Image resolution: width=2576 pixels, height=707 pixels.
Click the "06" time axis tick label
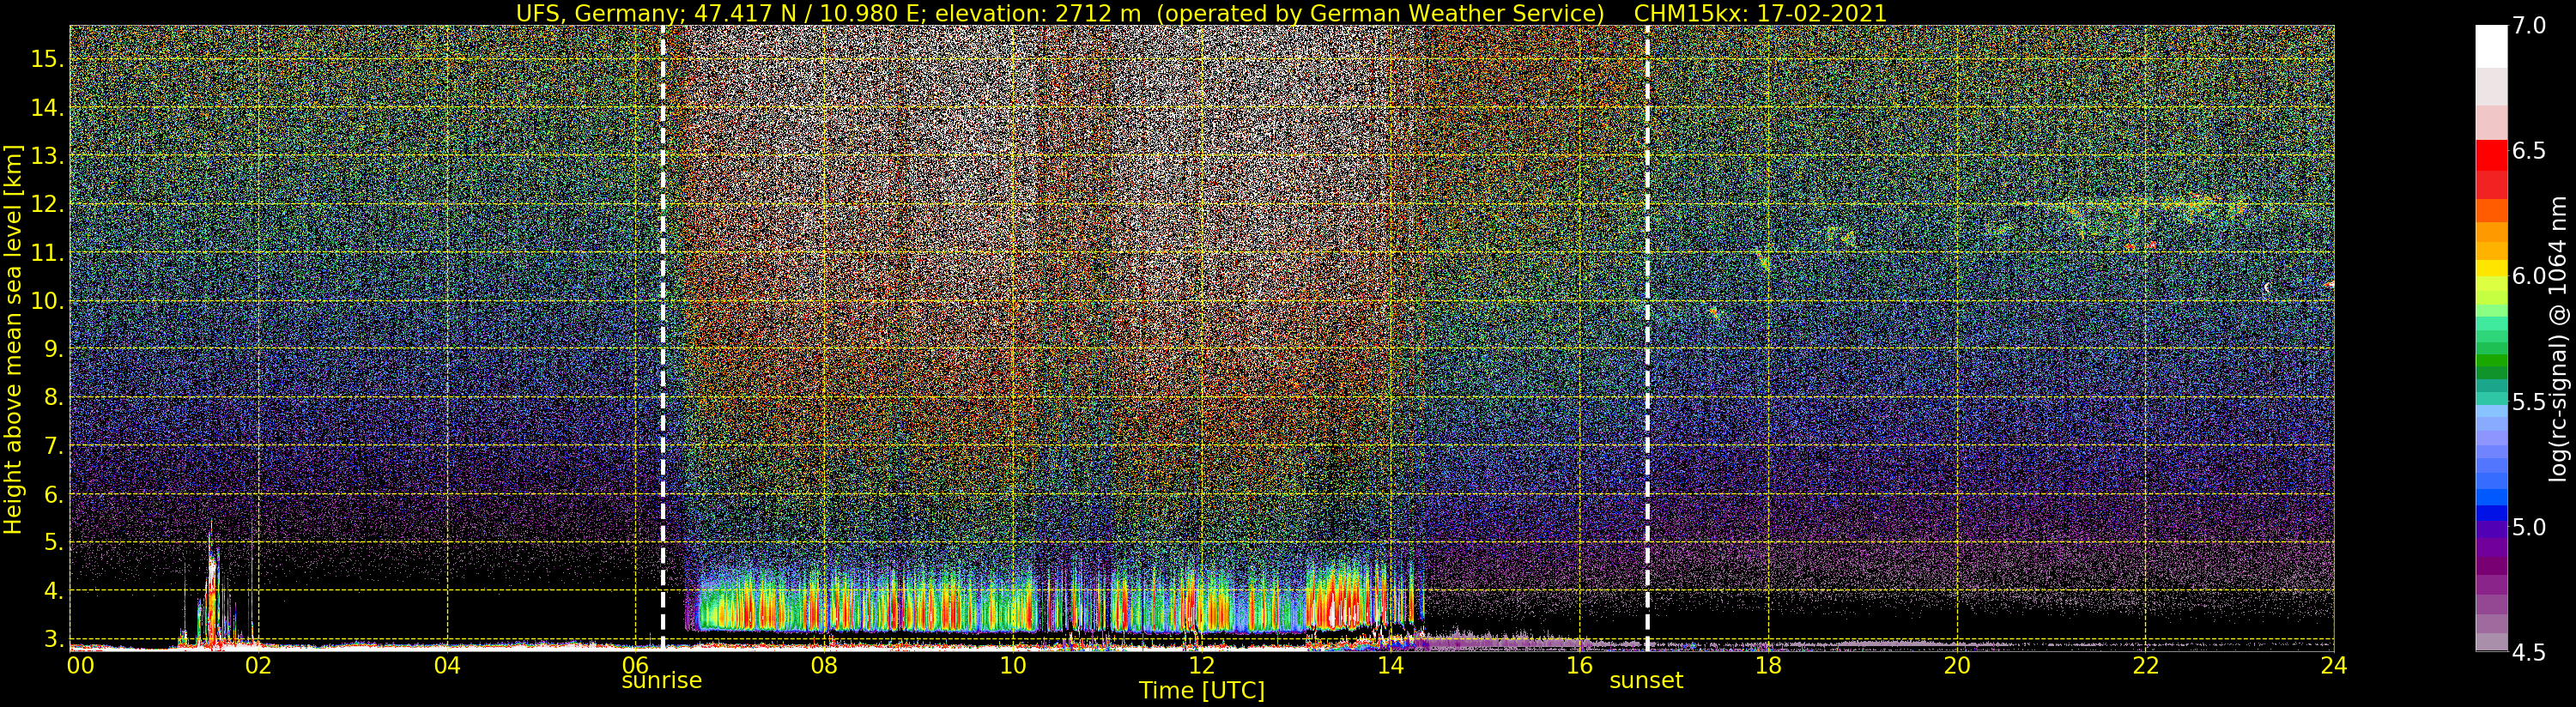[636, 665]
